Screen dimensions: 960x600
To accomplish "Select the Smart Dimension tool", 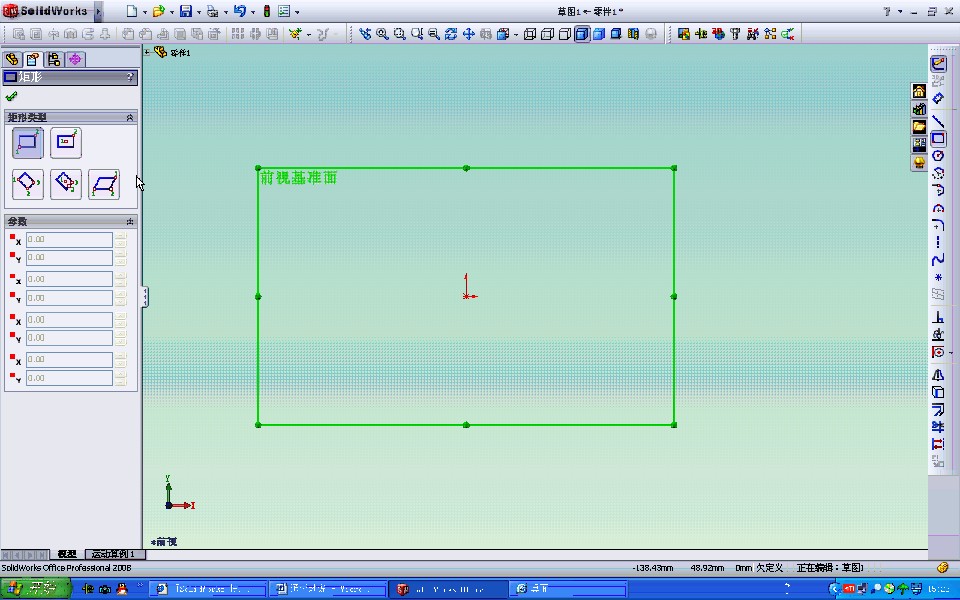I will [938, 98].
